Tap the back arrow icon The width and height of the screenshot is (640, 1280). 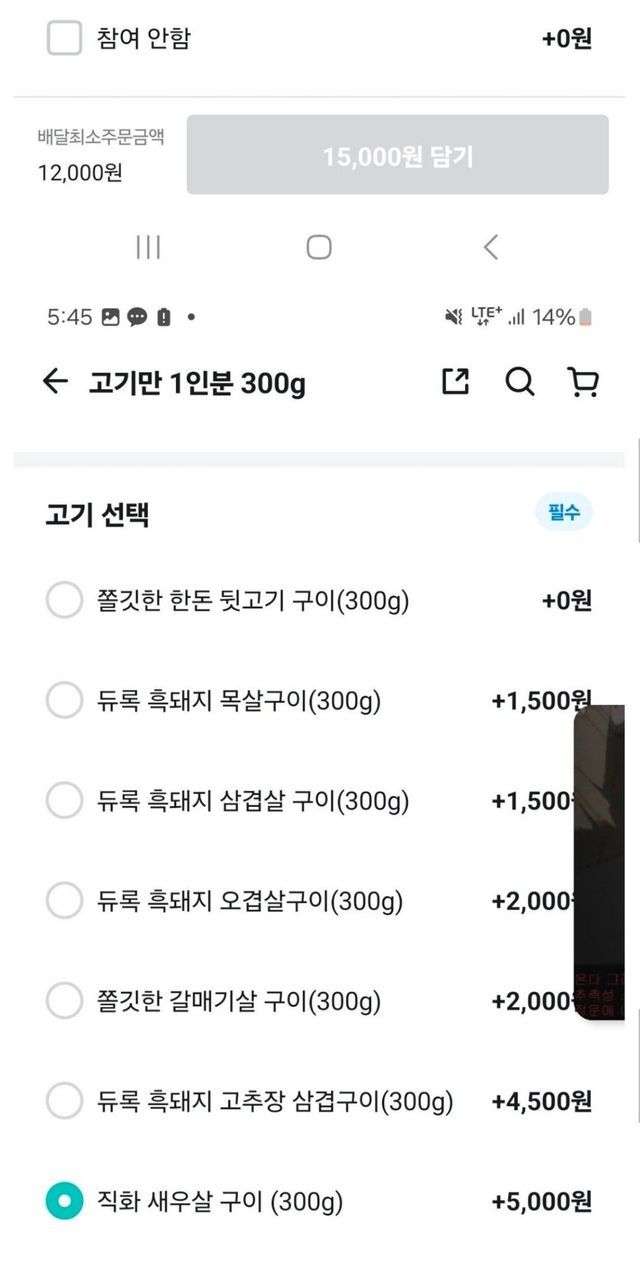tap(55, 381)
